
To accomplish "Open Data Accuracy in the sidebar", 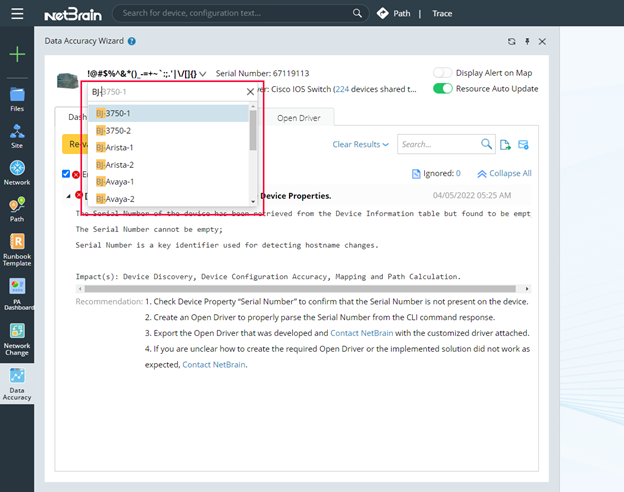I will 17,384.
